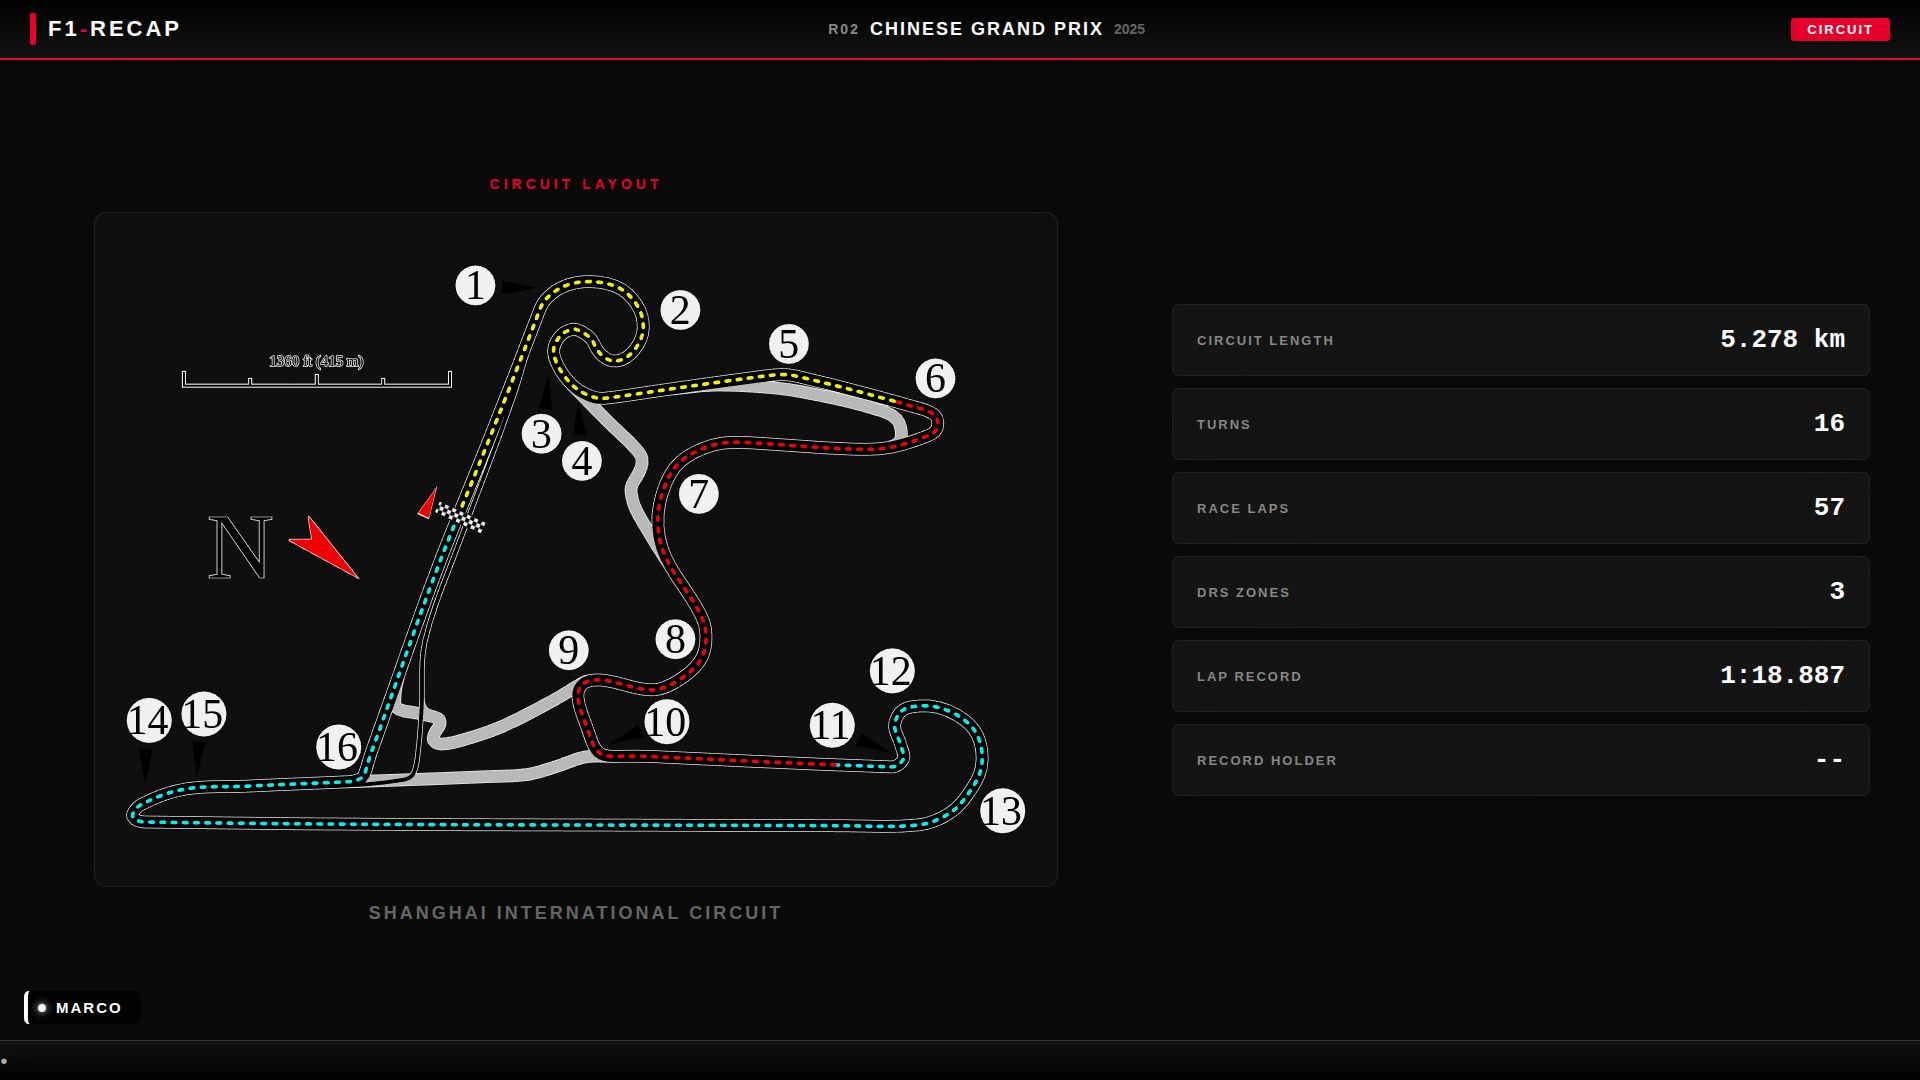Viewport: 1920px width, 1080px height.
Task: Click the turn 1 marker
Action: pyautogui.click(x=475, y=286)
